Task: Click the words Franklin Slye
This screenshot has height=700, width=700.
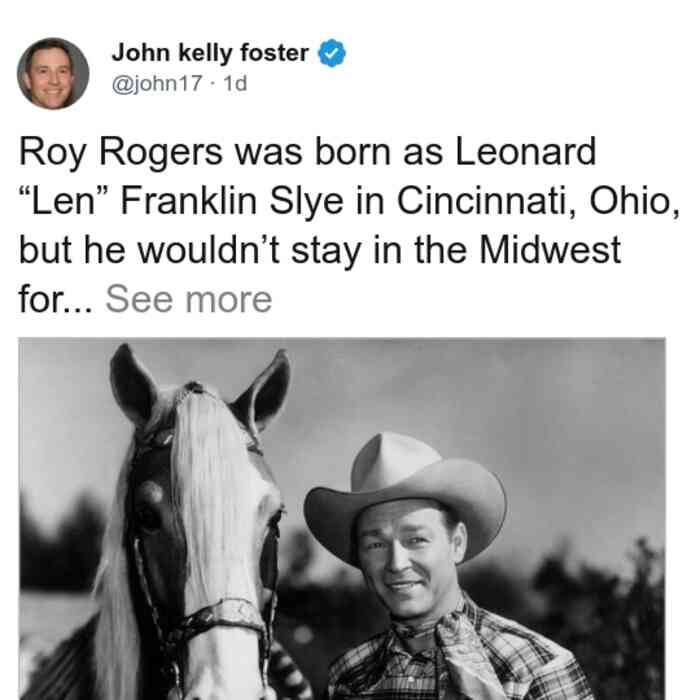Action: click(232, 201)
